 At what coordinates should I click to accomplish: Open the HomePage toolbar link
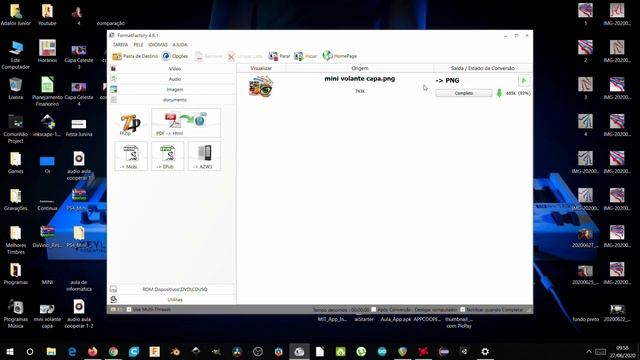click(x=340, y=56)
